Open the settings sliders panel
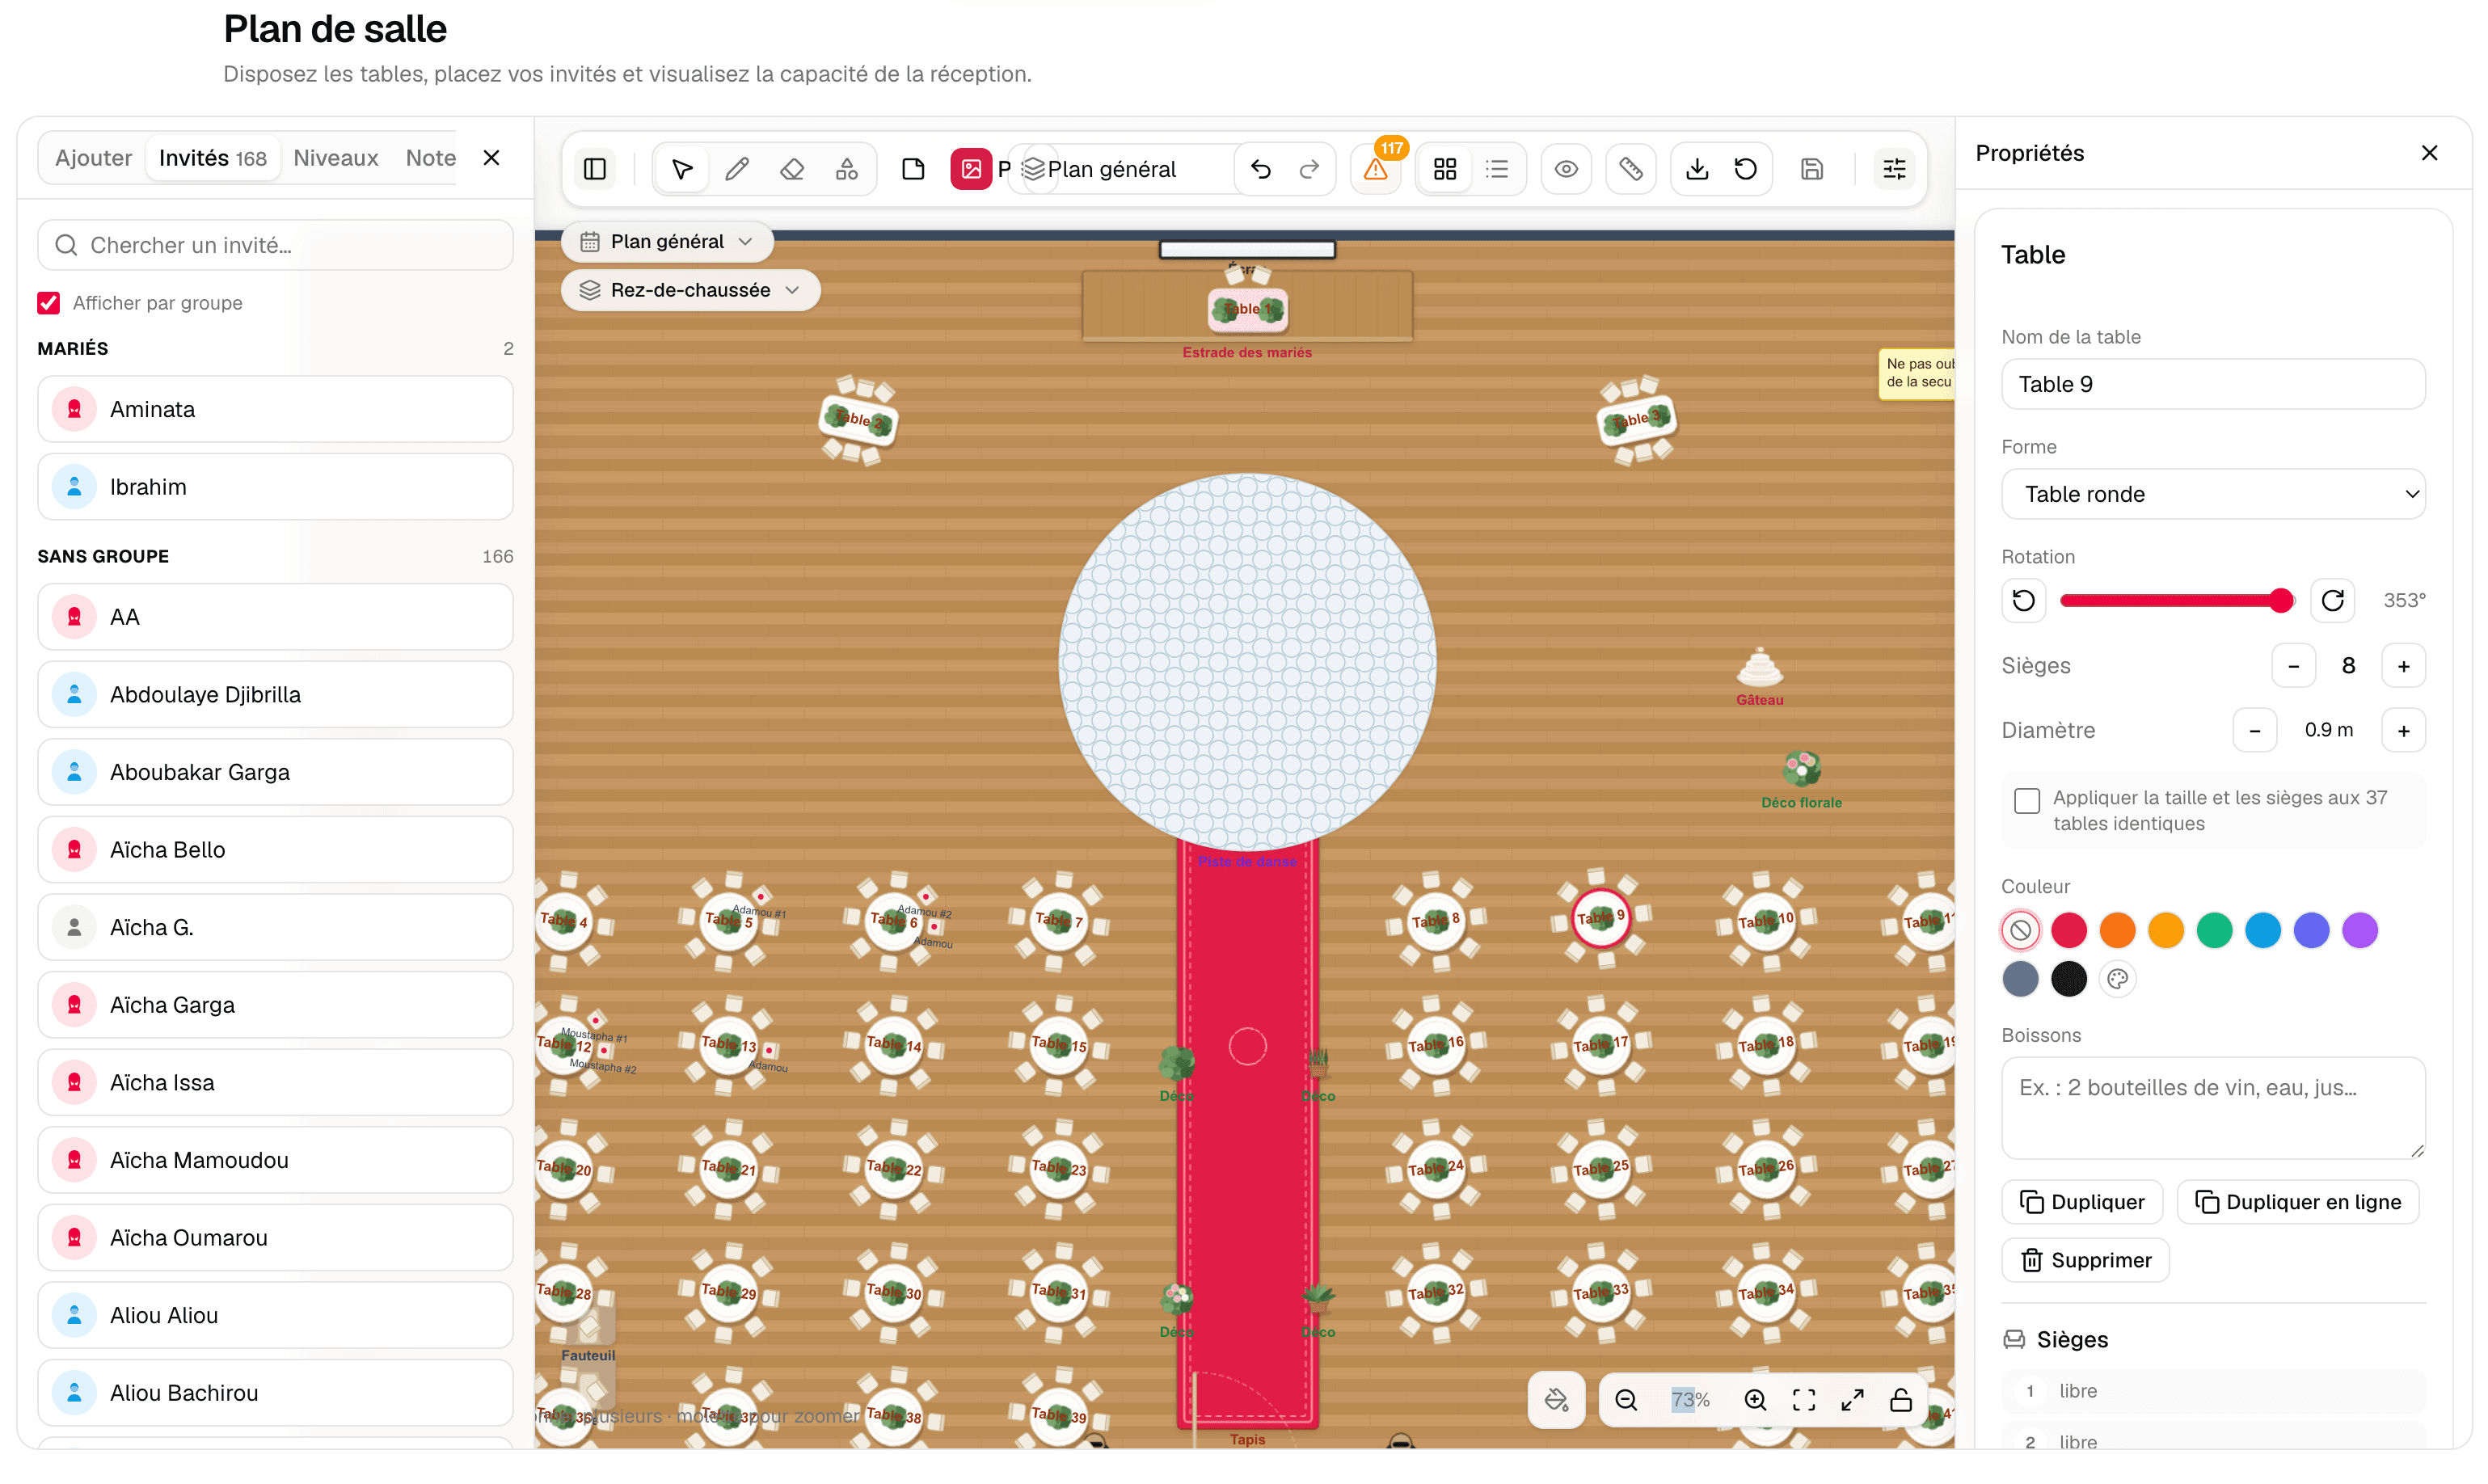The image size is (2488, 1484). coord(1895,169)
